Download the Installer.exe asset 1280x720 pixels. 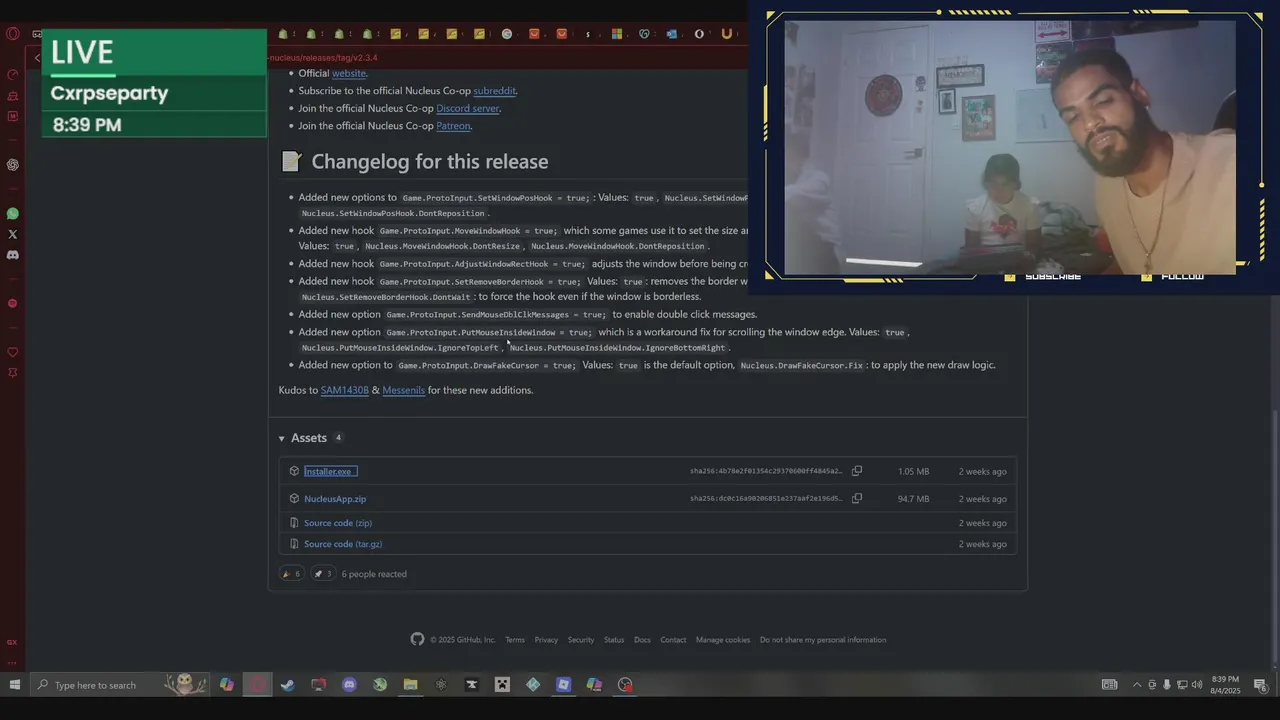328,471
